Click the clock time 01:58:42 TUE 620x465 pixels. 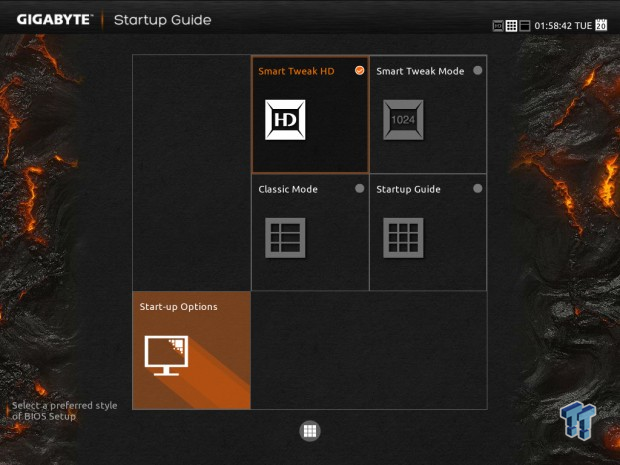coord(563,26)
